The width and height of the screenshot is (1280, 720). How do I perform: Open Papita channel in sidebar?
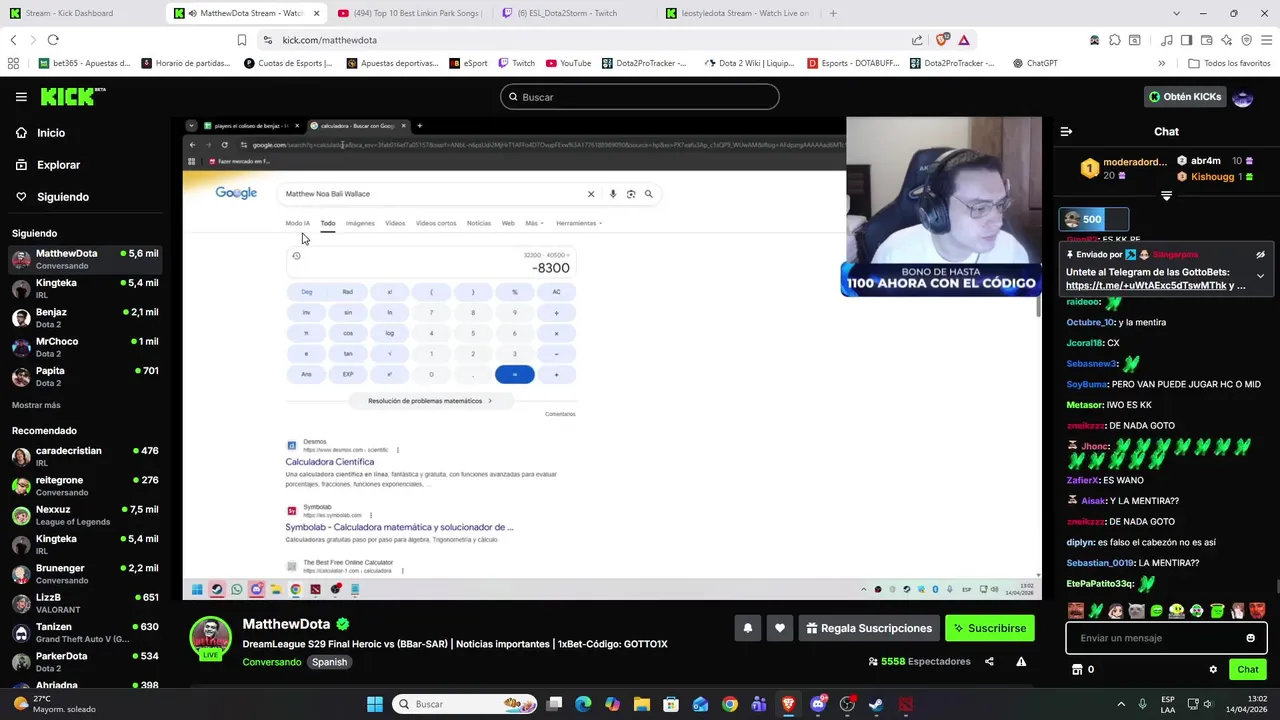tap(85, 376)
